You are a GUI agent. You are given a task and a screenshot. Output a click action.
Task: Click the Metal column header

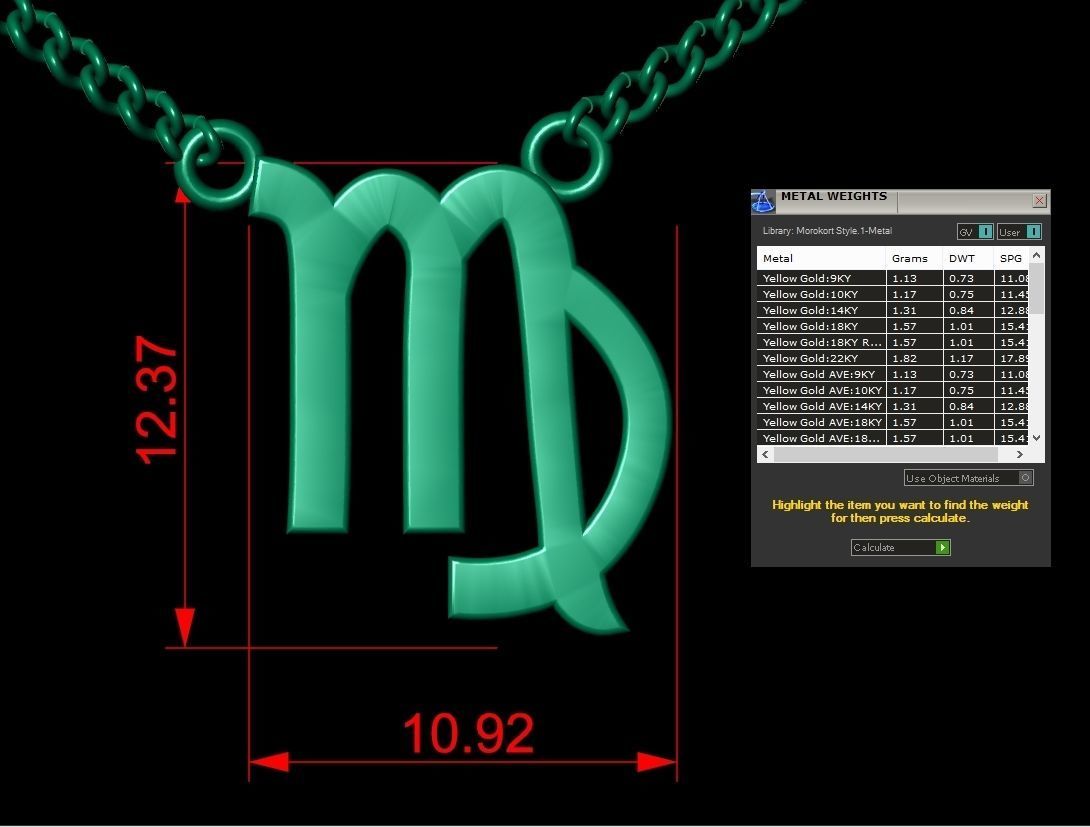(821, 258)
